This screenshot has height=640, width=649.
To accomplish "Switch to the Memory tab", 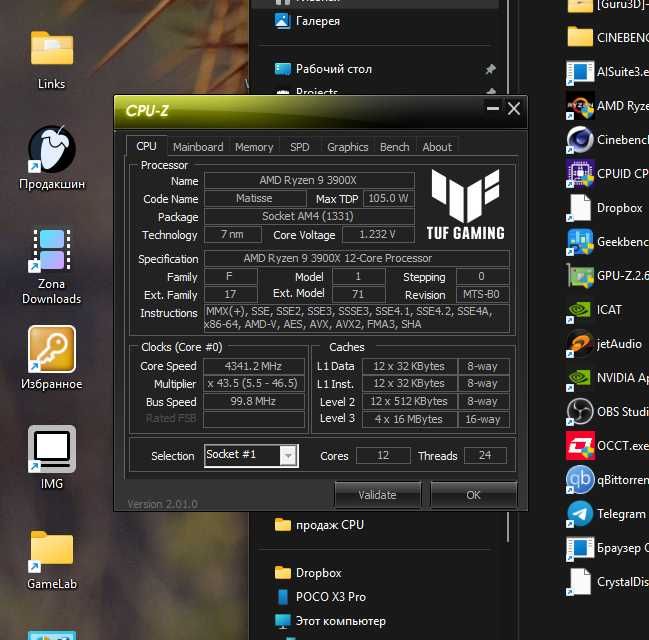I will [254, 147].
